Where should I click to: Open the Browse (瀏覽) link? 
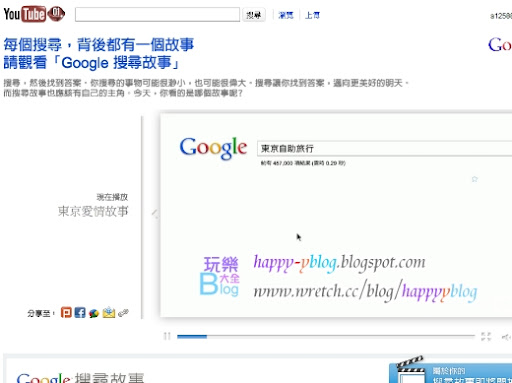tap(286, 15)
